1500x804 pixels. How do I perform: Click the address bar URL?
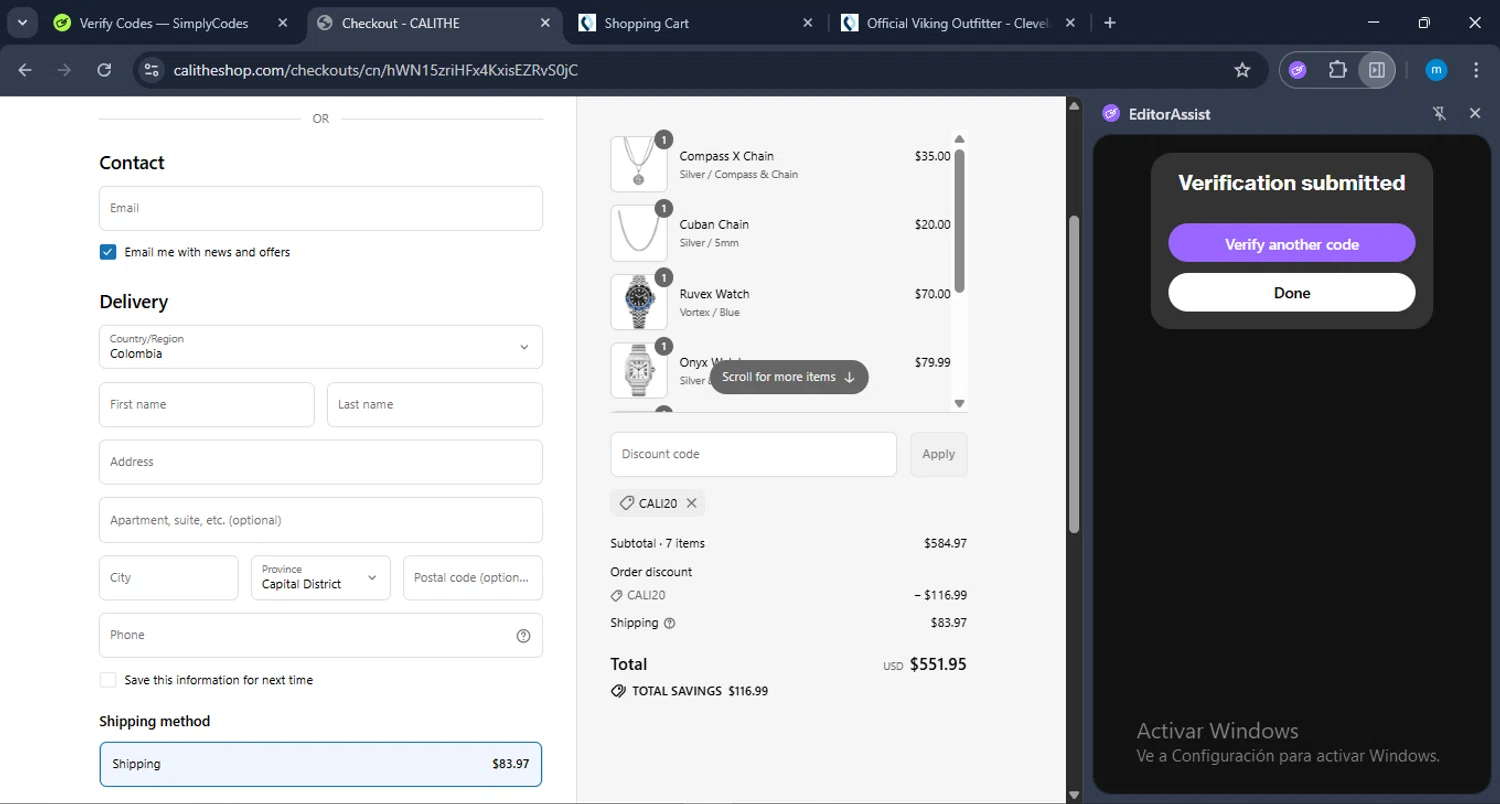(x=375, y=70)
